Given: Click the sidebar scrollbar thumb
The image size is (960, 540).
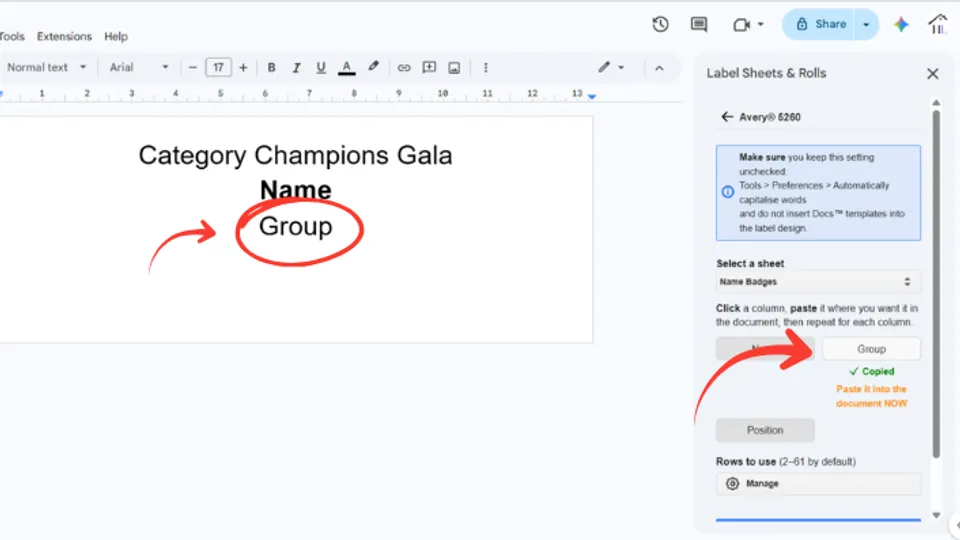Looking at the screenshot, I should 936,283.
